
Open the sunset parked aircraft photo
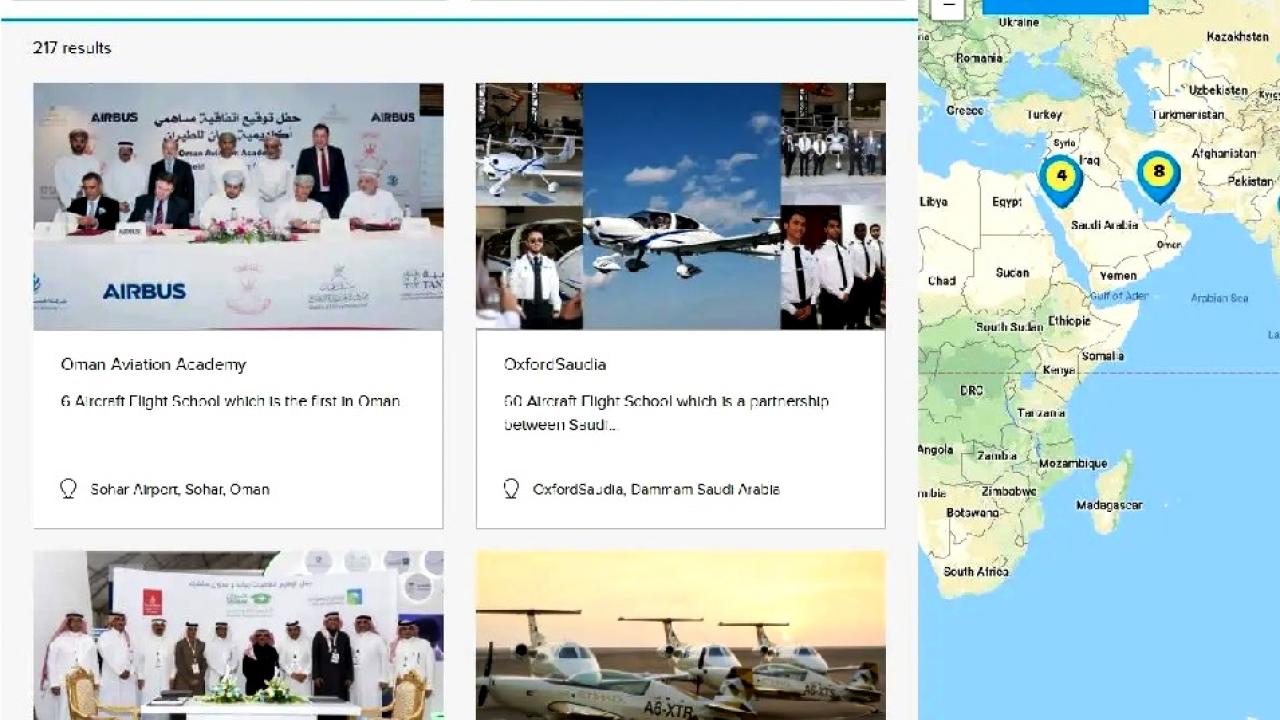[681, 635]
